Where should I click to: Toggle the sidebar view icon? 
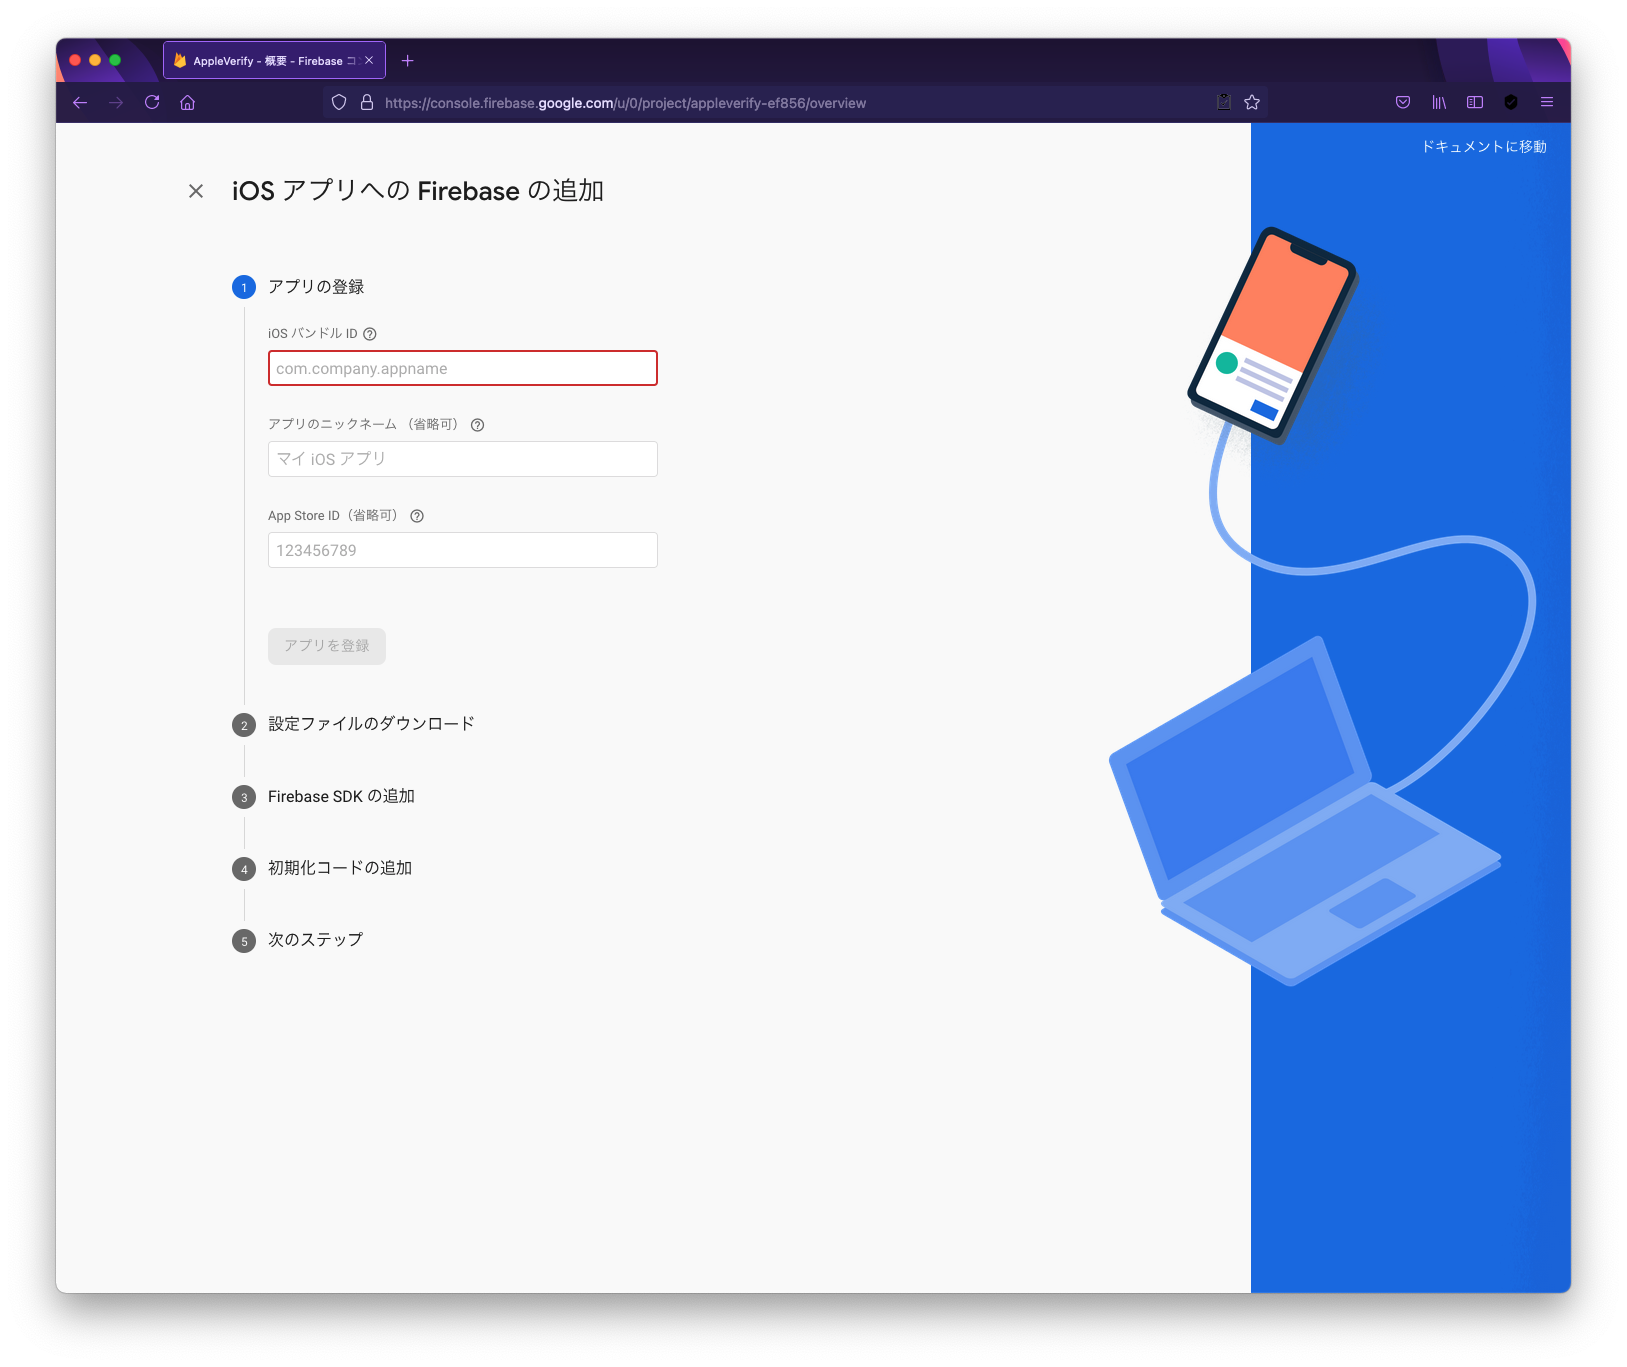[x=1475, y=102]
